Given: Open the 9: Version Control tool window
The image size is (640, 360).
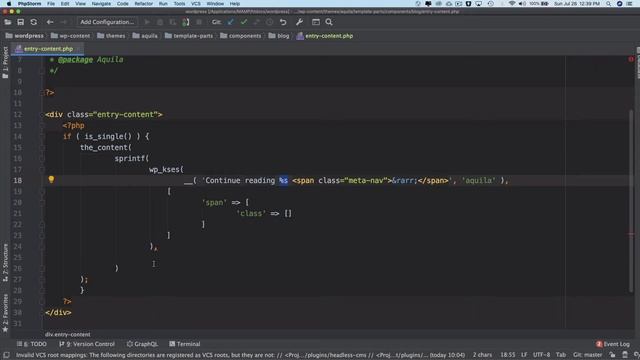Looking at the screenshot, I should click(87, 344).
